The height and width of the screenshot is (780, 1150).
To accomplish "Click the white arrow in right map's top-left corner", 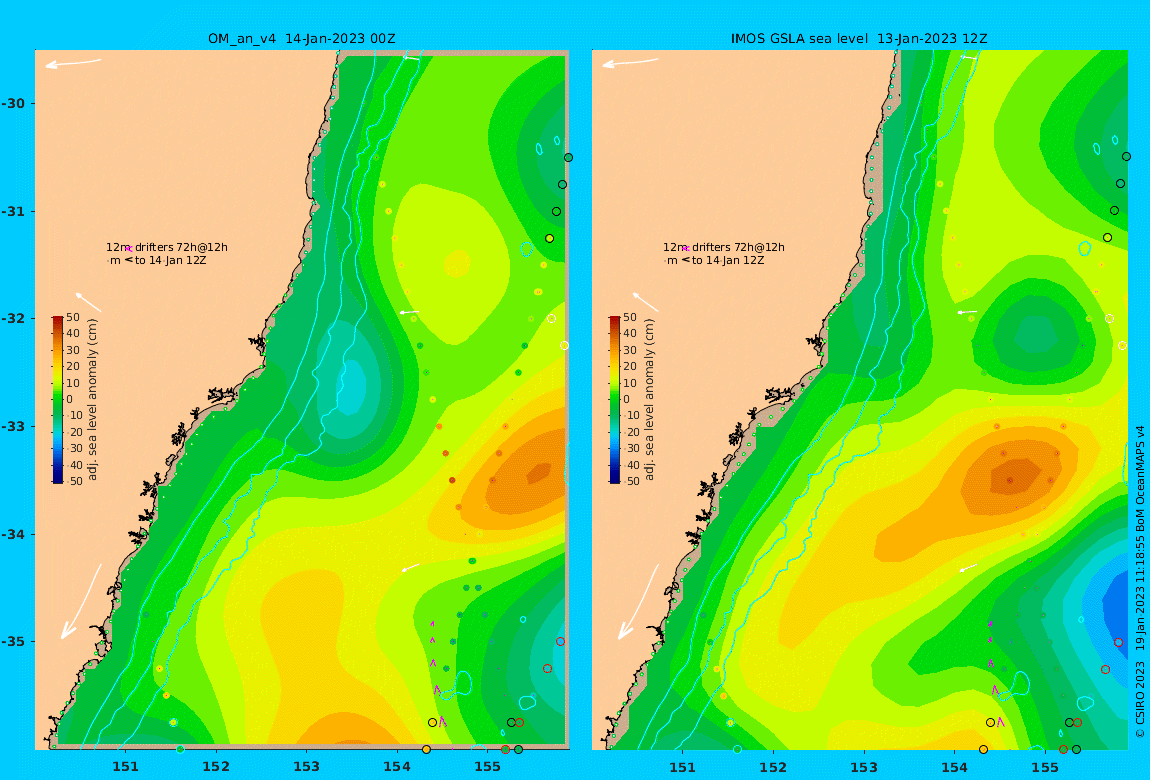I will [x=631, y=63].
